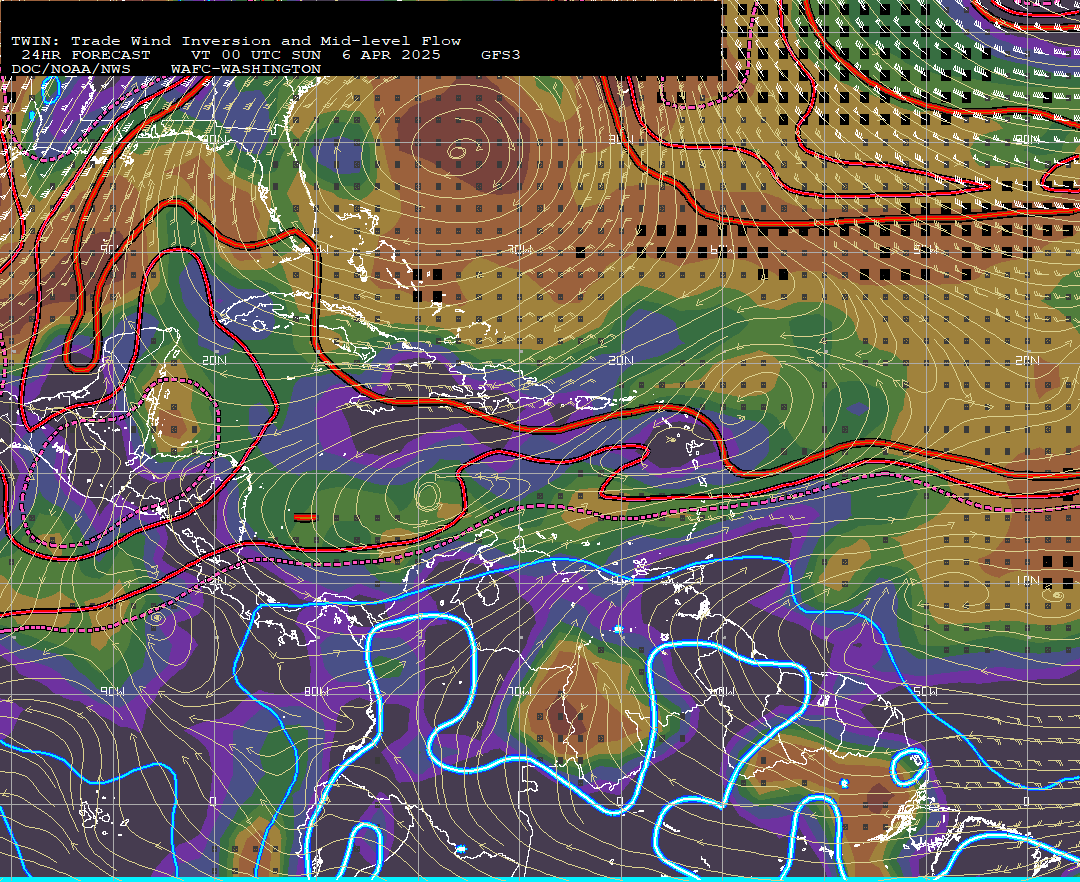
Task: Click the "20N" label in the central map column
Action: [x=621, y=360]
